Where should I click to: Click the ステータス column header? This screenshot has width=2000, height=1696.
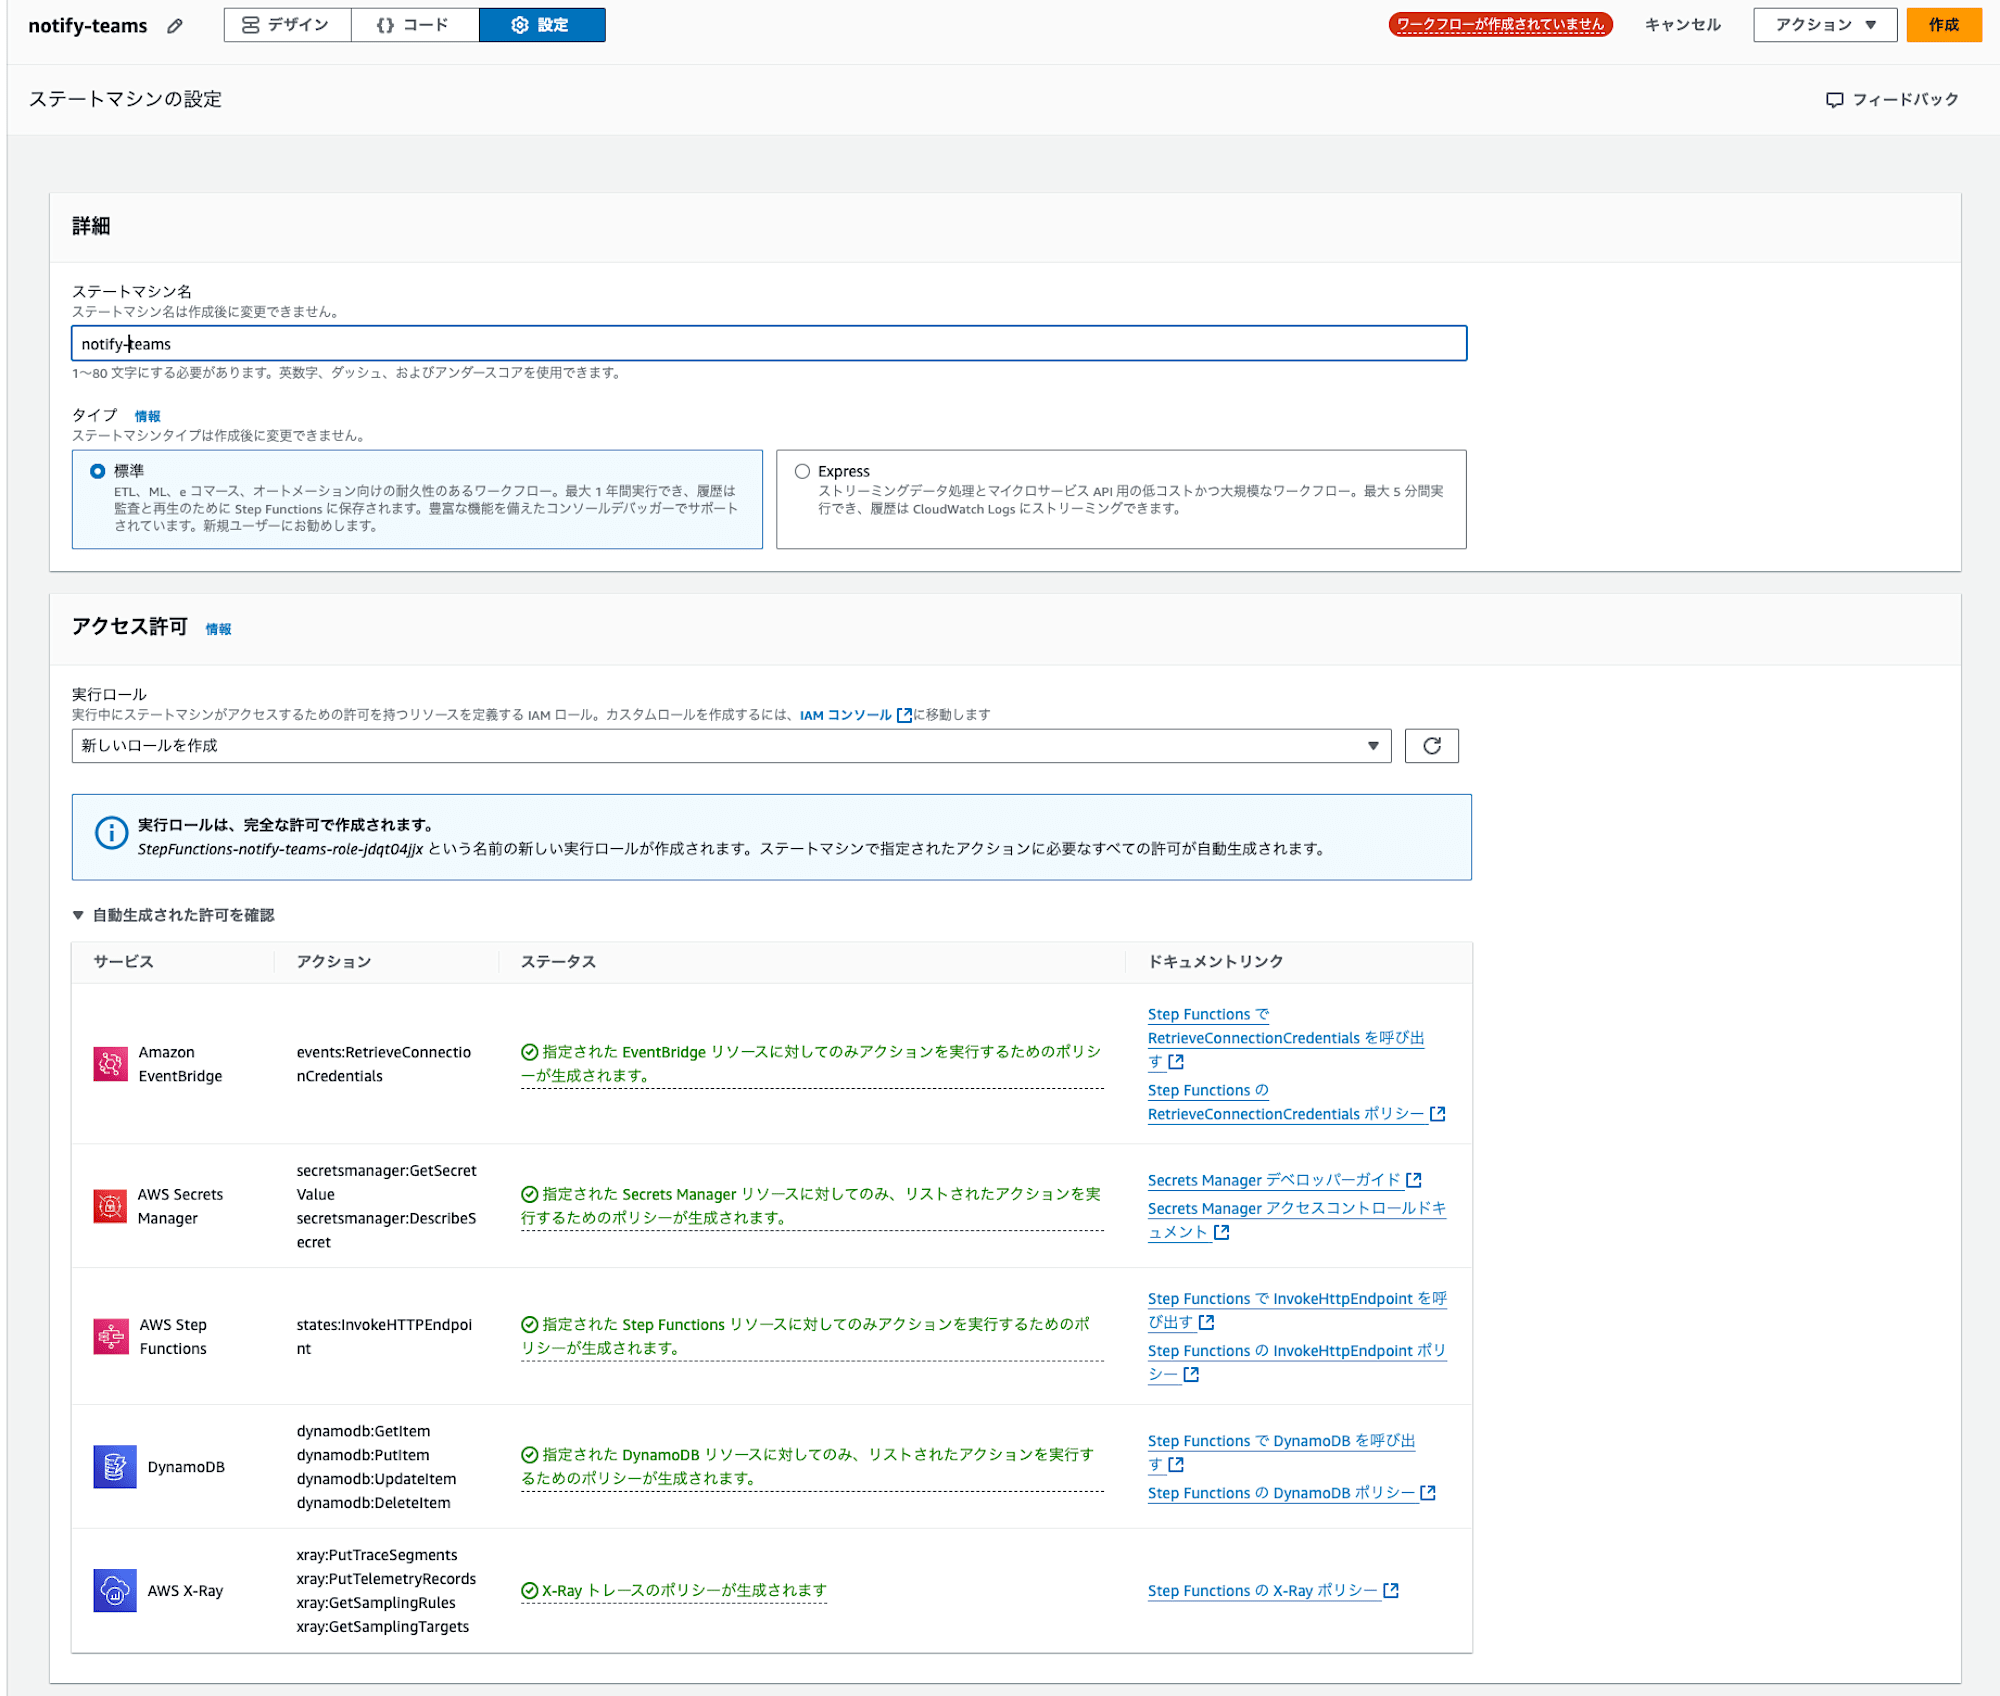pyautogui.click(x=558, y=962)
